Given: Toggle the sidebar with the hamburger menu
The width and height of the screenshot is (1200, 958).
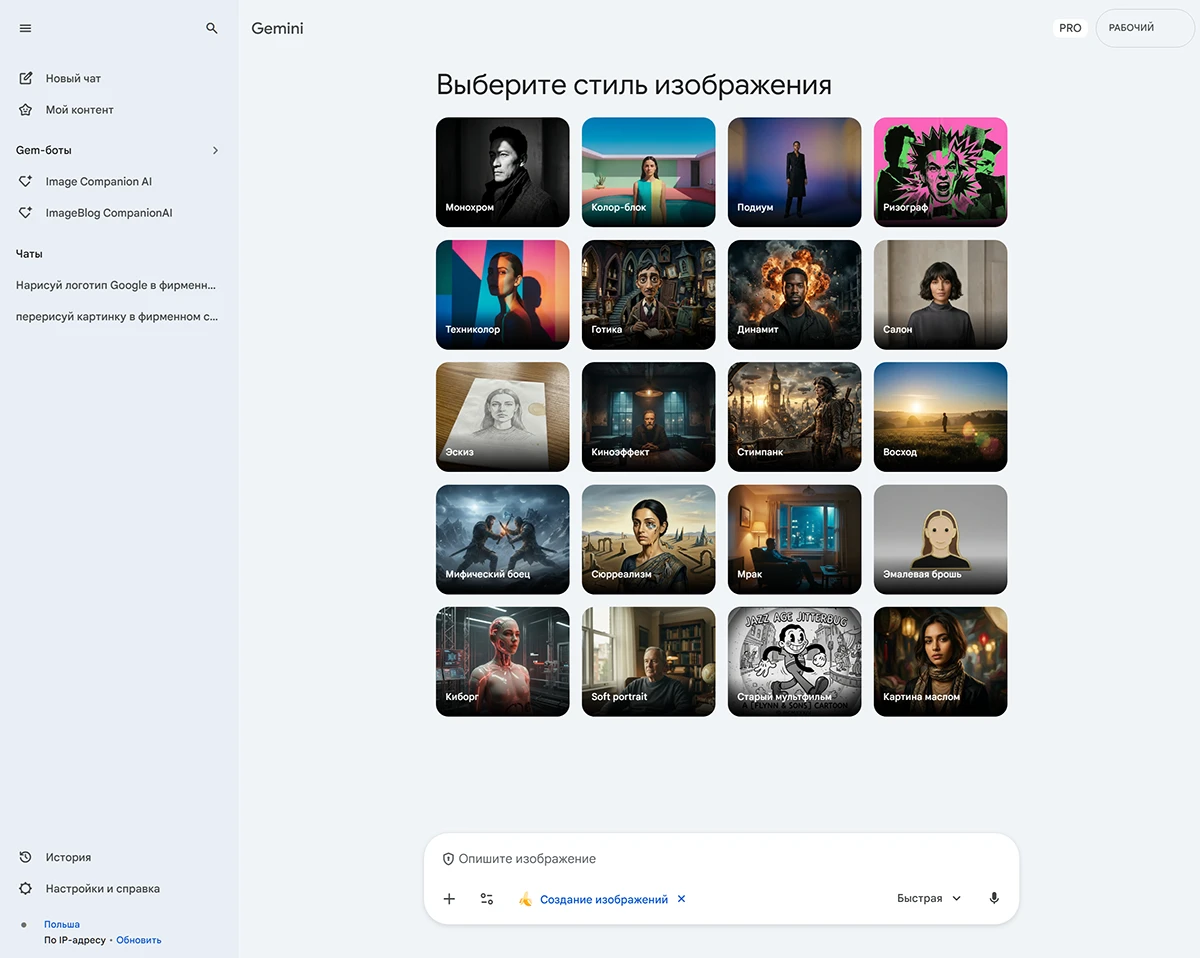Looking at the screenshot, I should pyautogui.click(x=25, y=28).
